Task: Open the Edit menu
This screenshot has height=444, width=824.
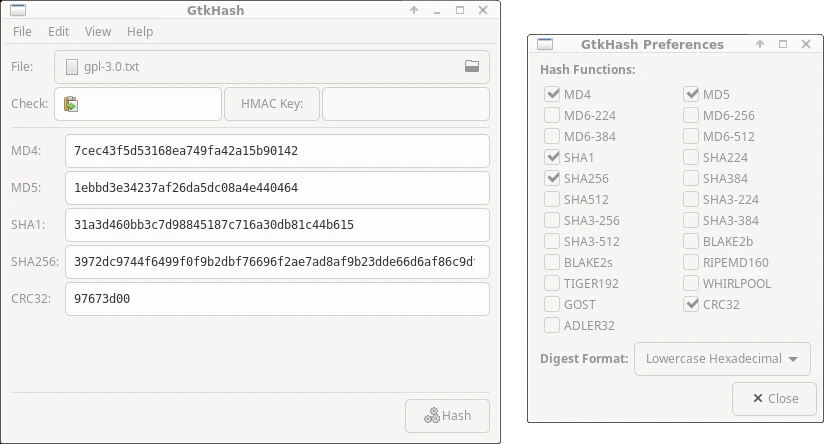Action: [58, 32]
